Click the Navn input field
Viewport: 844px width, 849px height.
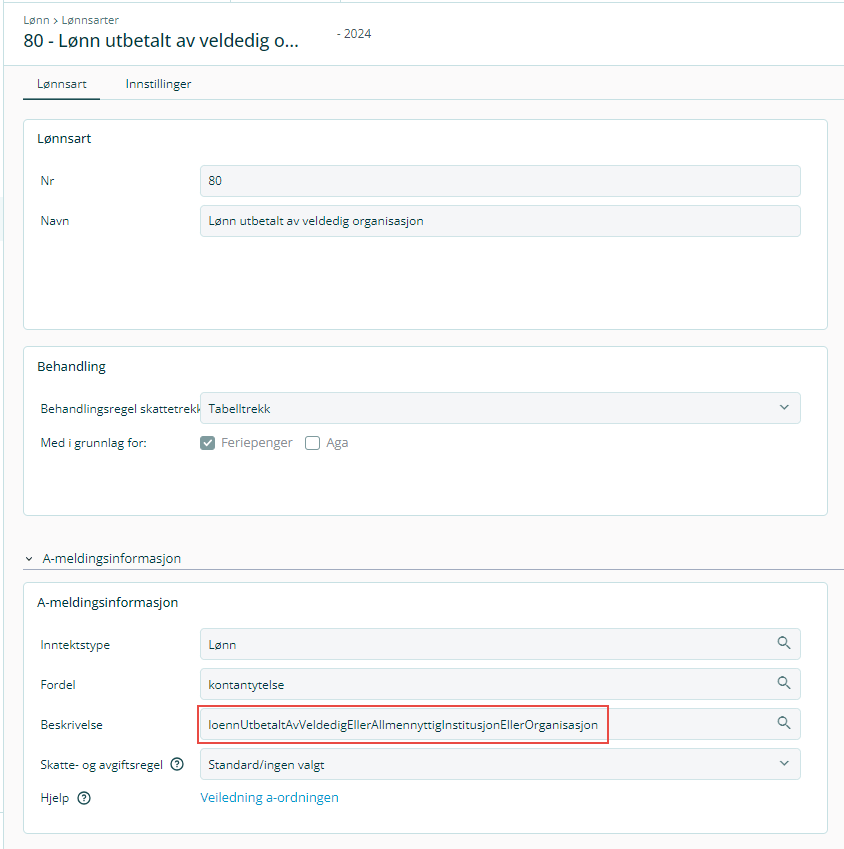(500, 221)
